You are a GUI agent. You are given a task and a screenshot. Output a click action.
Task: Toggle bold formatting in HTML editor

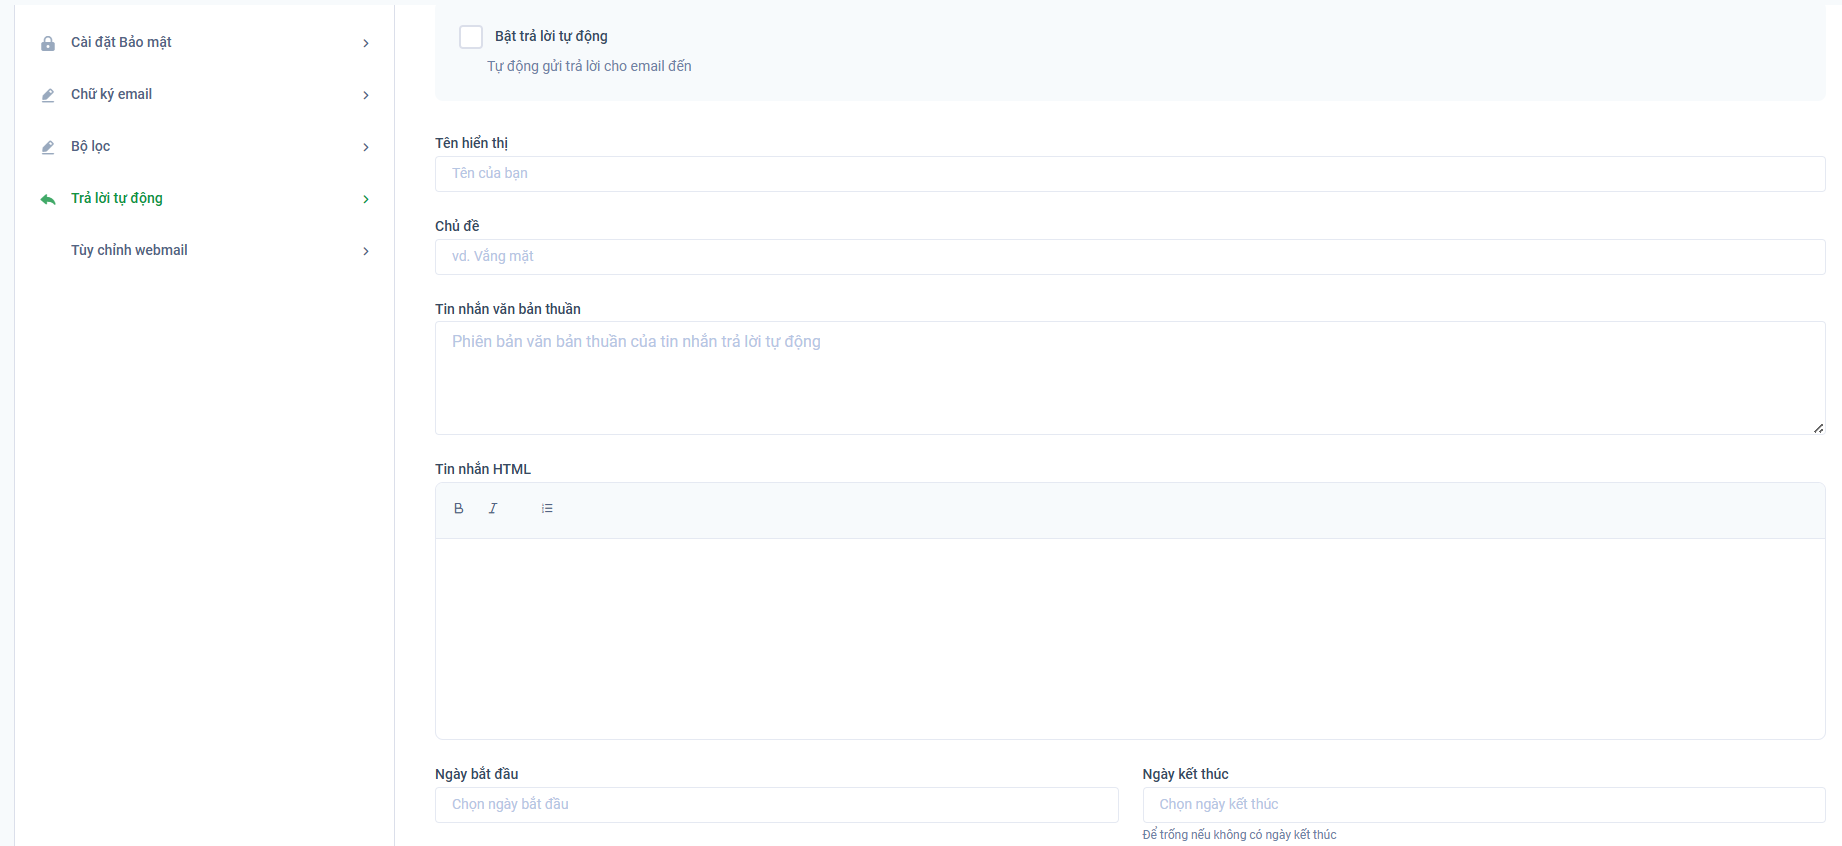coord(459,509)
